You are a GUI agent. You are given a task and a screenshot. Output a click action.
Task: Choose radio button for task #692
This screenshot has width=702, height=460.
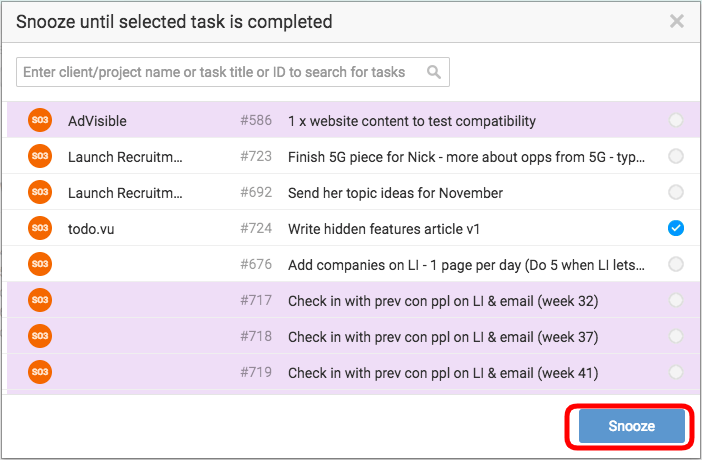click(676, 193)
